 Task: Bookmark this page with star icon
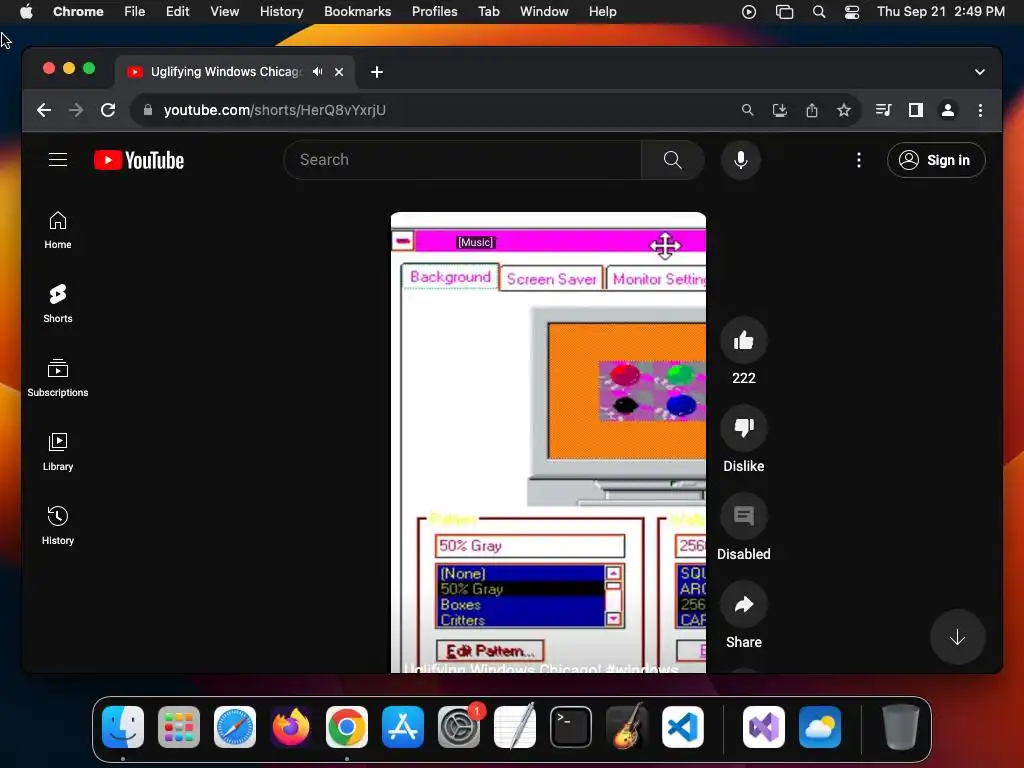pos(844,110)
